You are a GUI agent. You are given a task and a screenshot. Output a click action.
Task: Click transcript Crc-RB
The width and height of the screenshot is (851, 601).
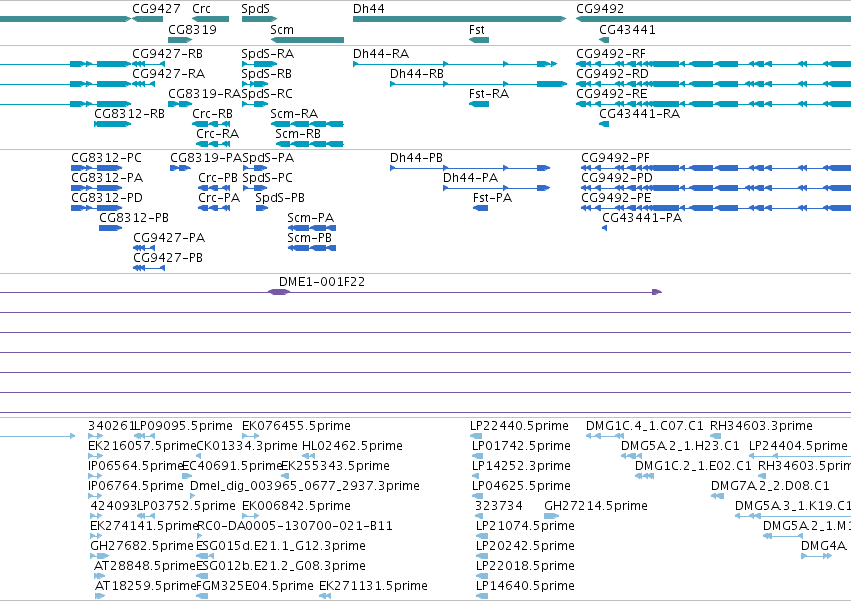click(x=211, y=124)
